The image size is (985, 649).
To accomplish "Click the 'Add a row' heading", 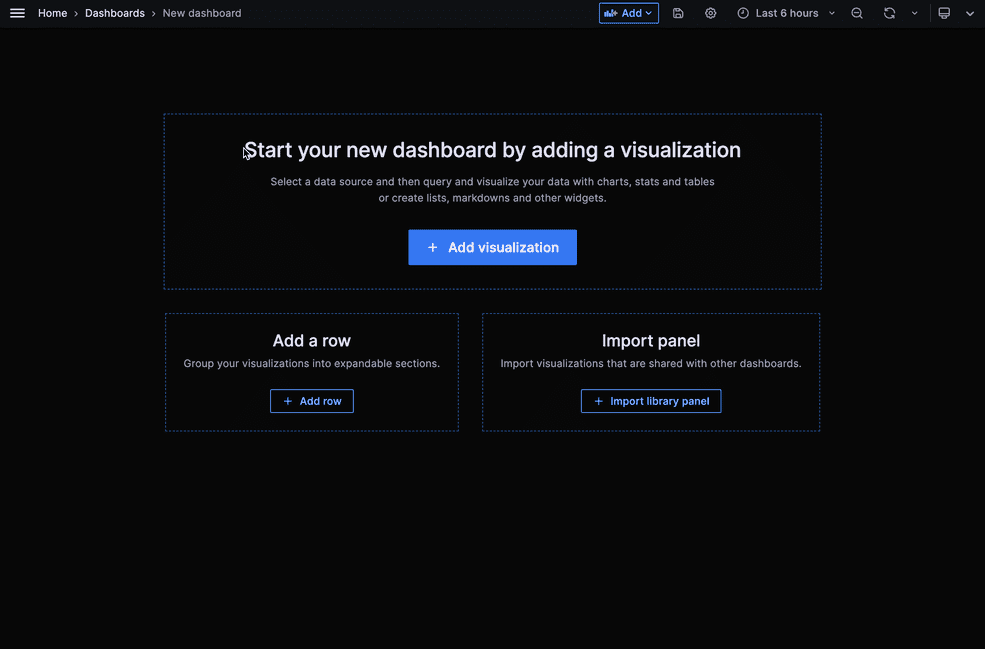I will click(x=312, y=341).
